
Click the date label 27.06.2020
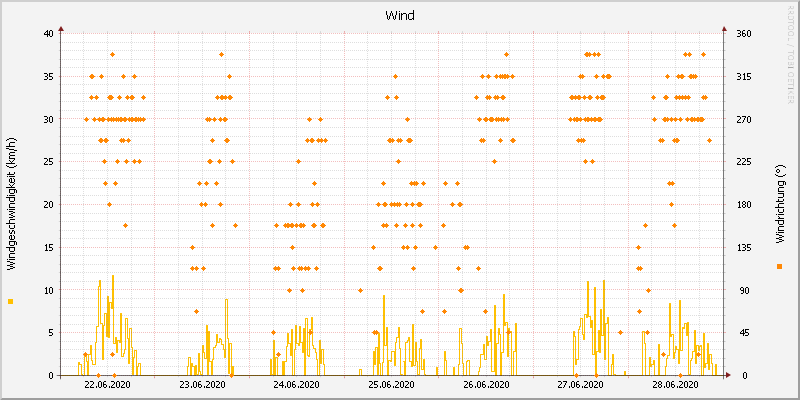[x=581, y=384]
